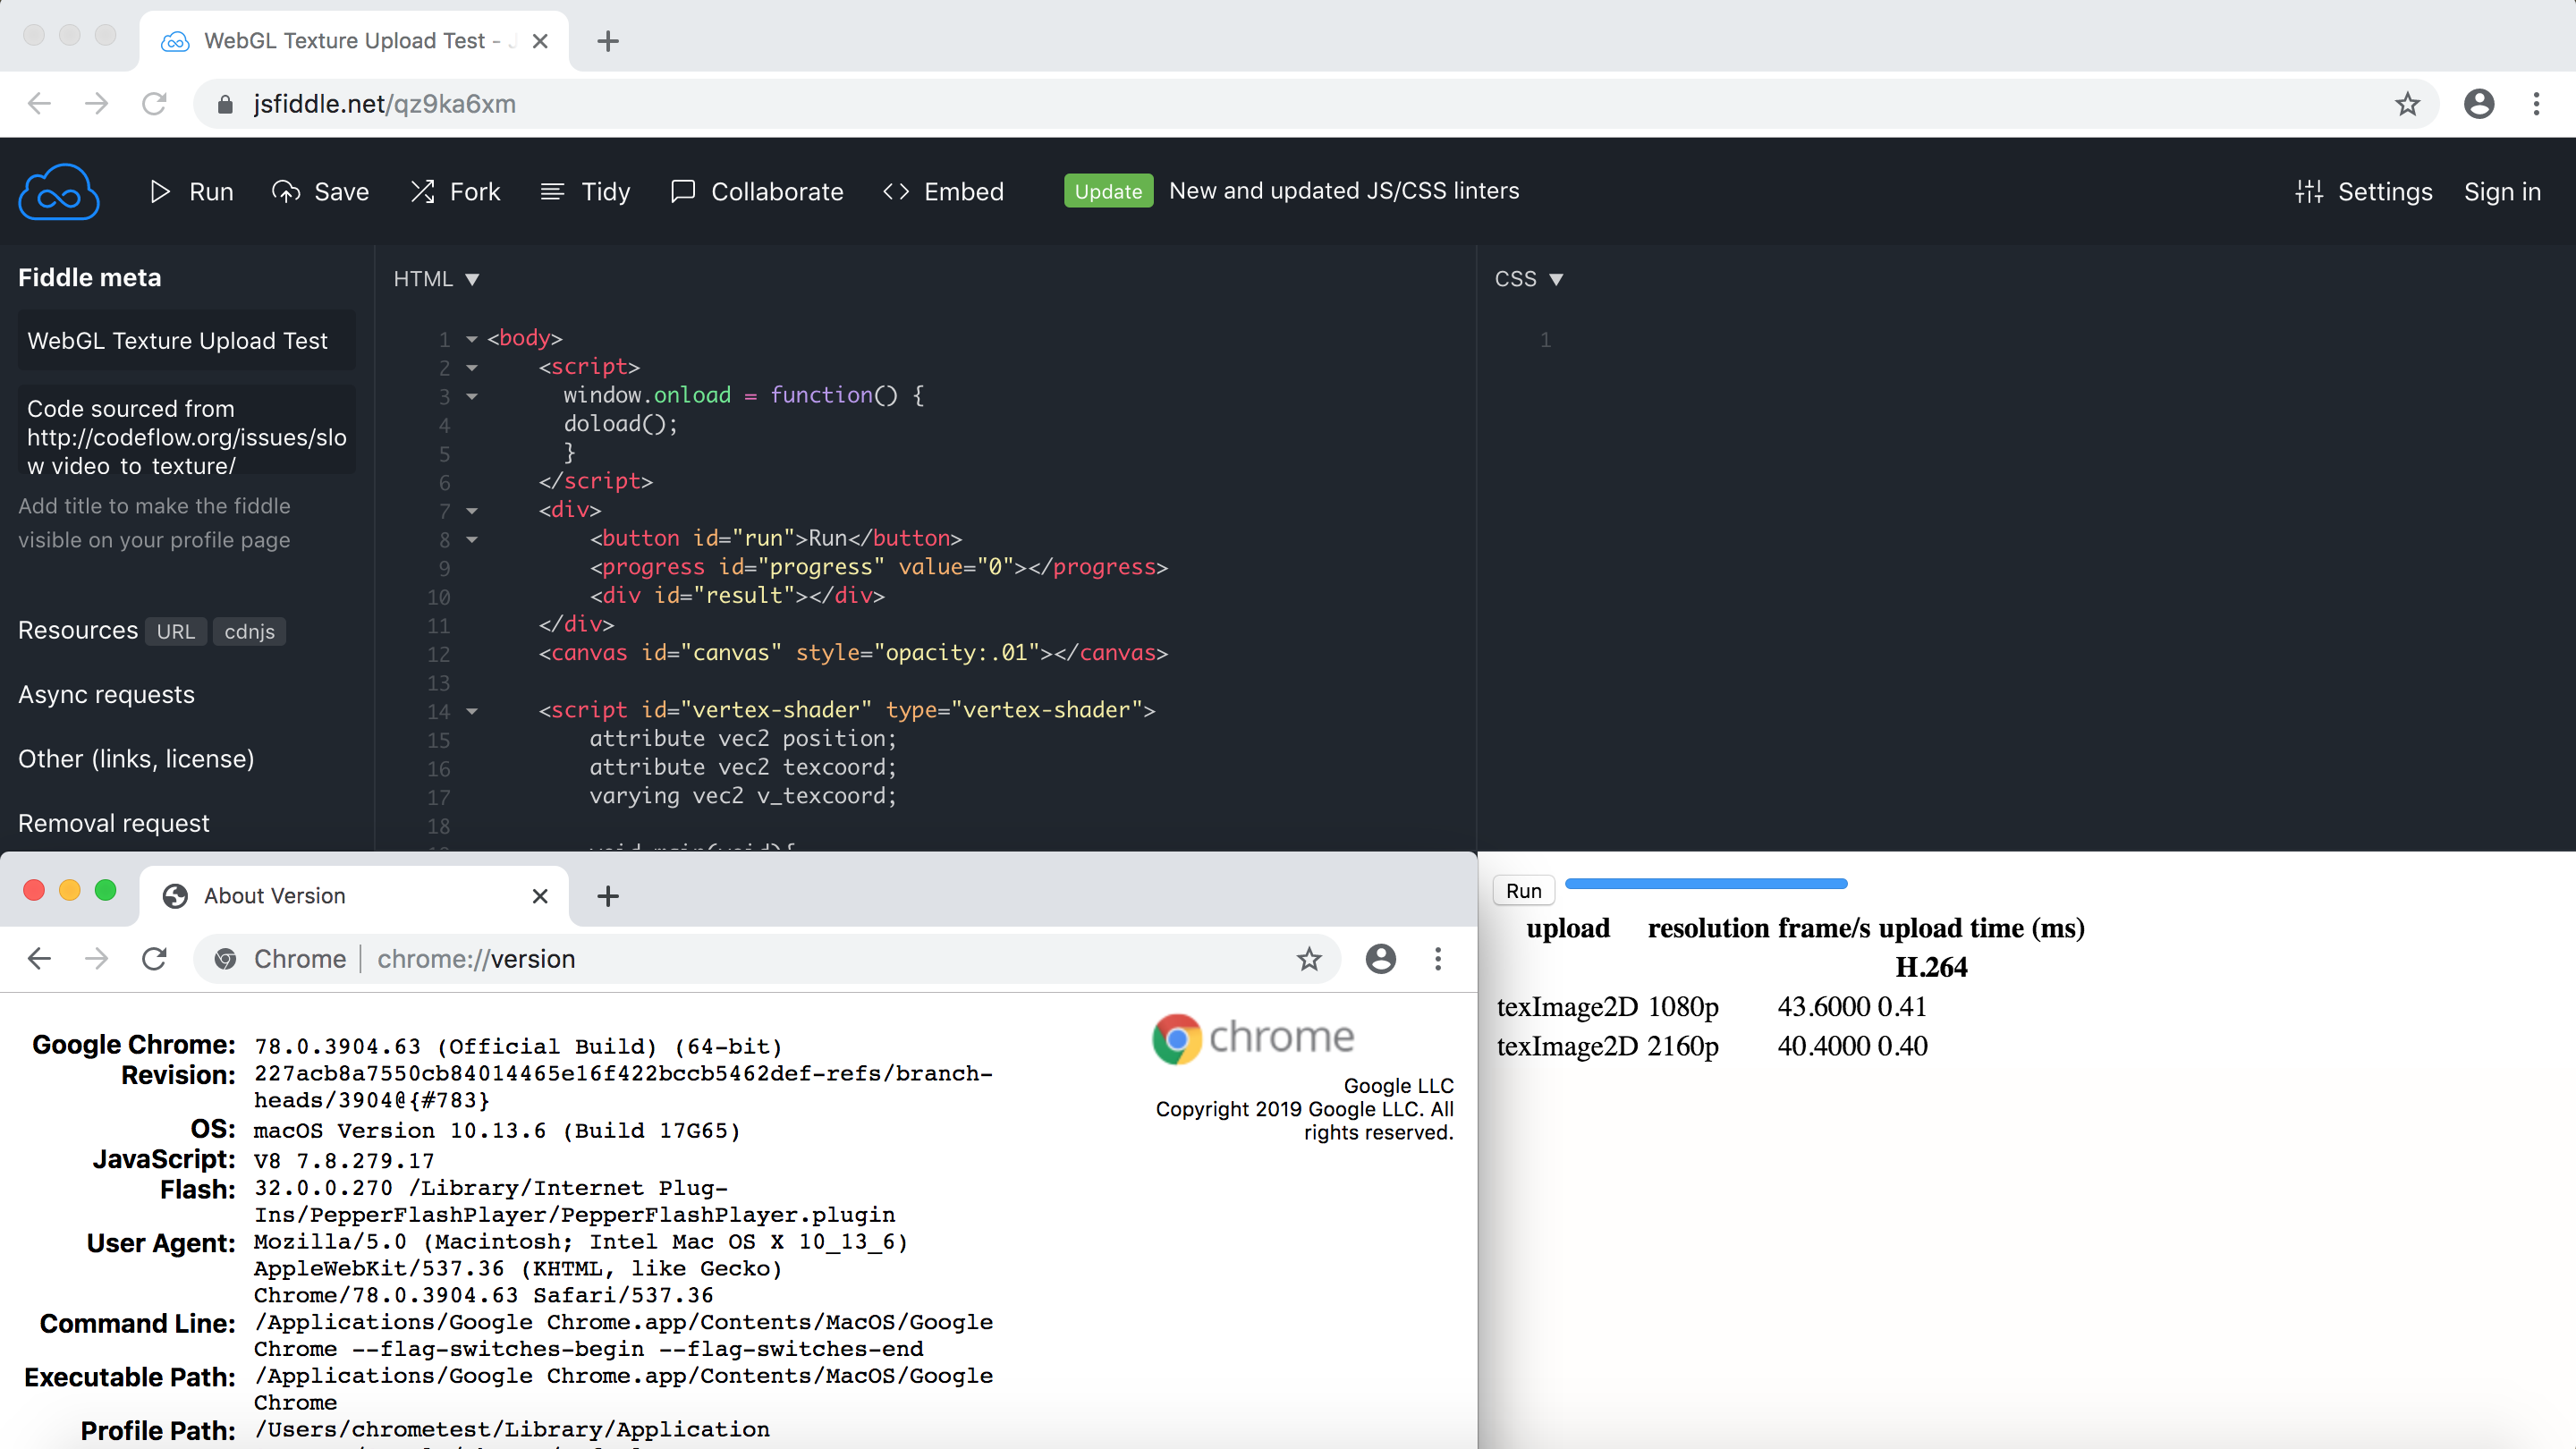Screen dimensions: 2576x1449
Task: Bookmark the jsfiddle page with the star
Action: click(2407, 104)
